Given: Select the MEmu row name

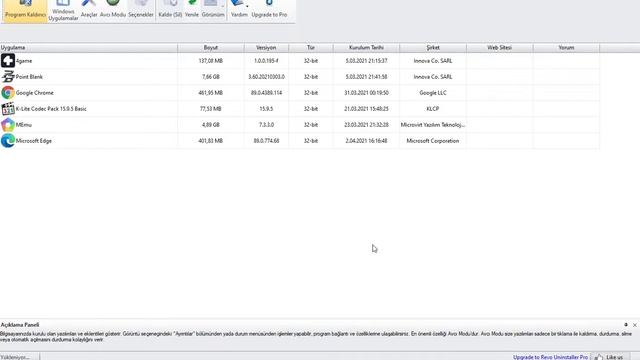Looking at the screenshot, I should pos(24,124).
